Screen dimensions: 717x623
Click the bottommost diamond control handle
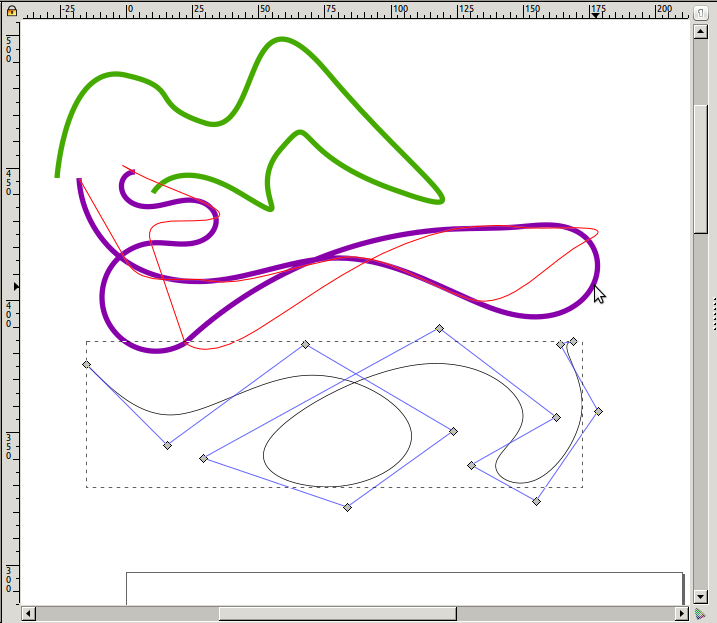pyautogui.click(x=347, y=508)
